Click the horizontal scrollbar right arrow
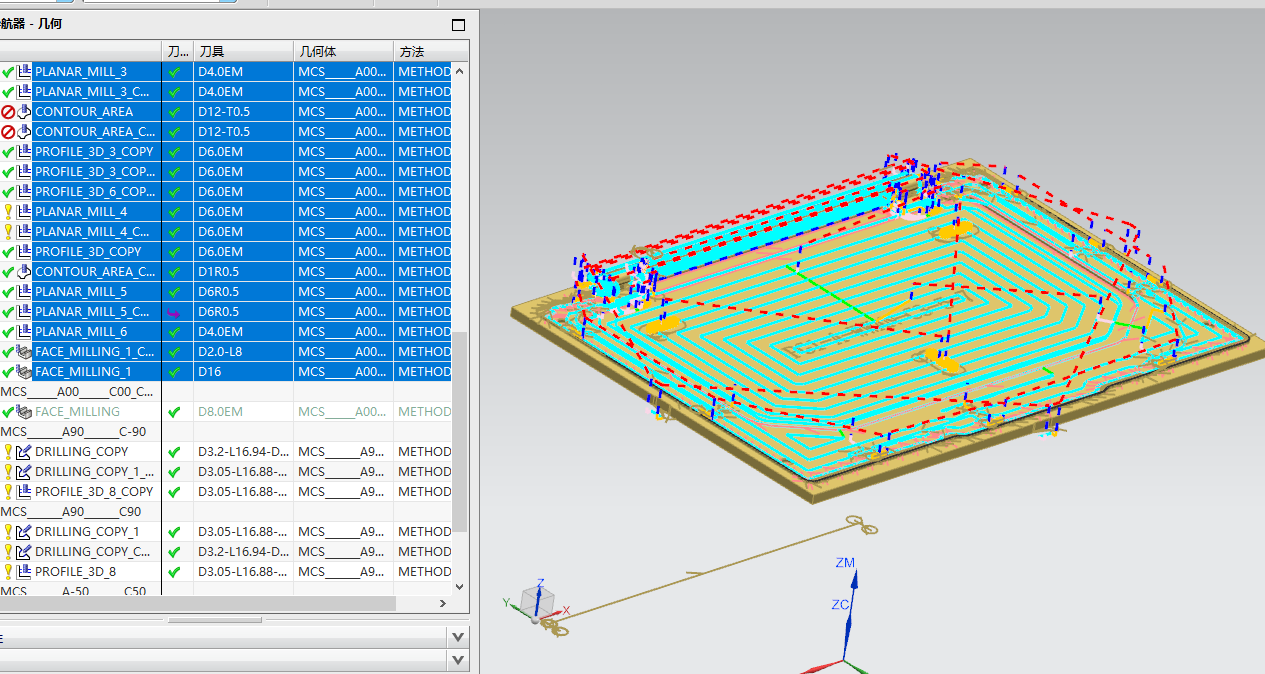This screenshot has width=1265, height=674. [443, 604]
